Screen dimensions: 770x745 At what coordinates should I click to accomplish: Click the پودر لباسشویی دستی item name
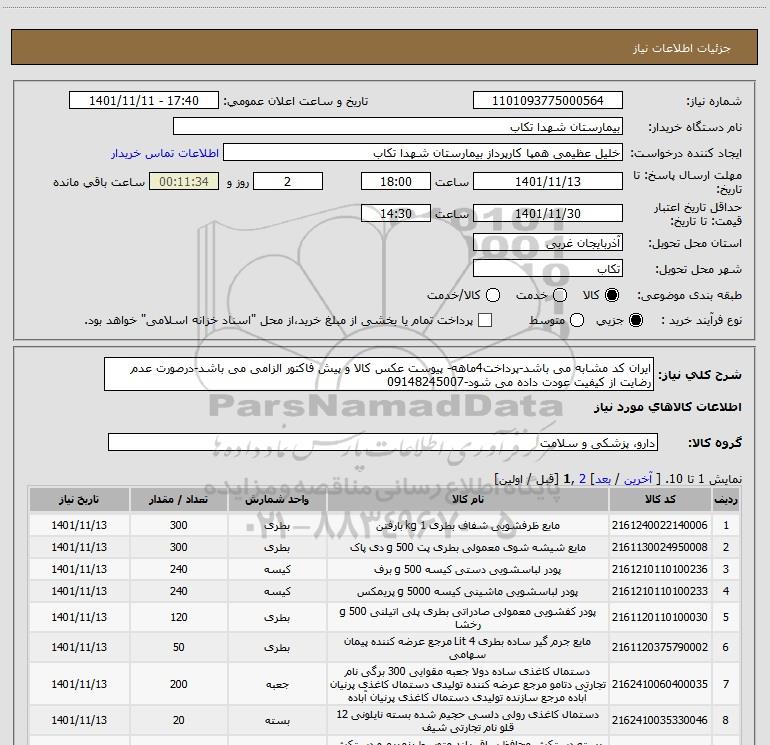468,569
